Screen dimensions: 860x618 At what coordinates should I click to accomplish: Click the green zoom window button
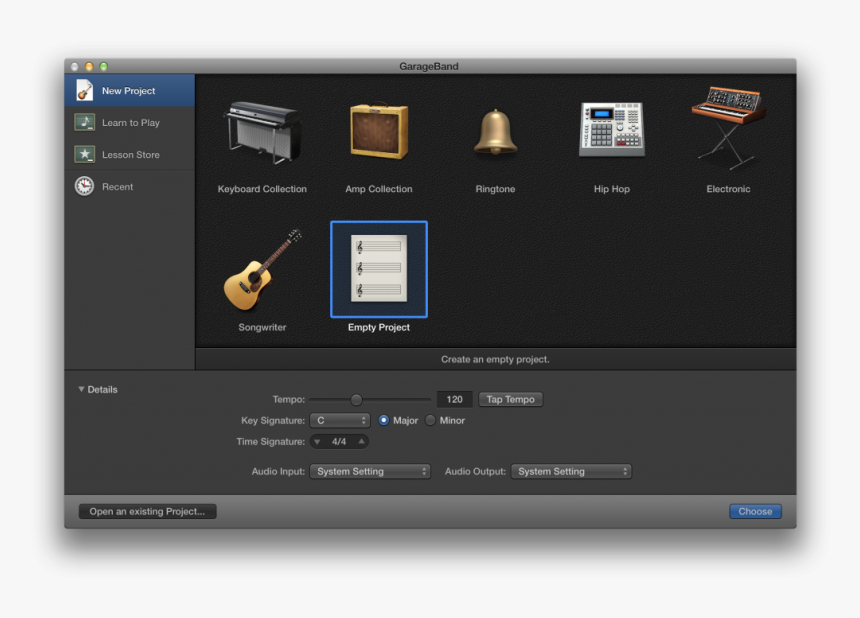click(x=104, y=66)
